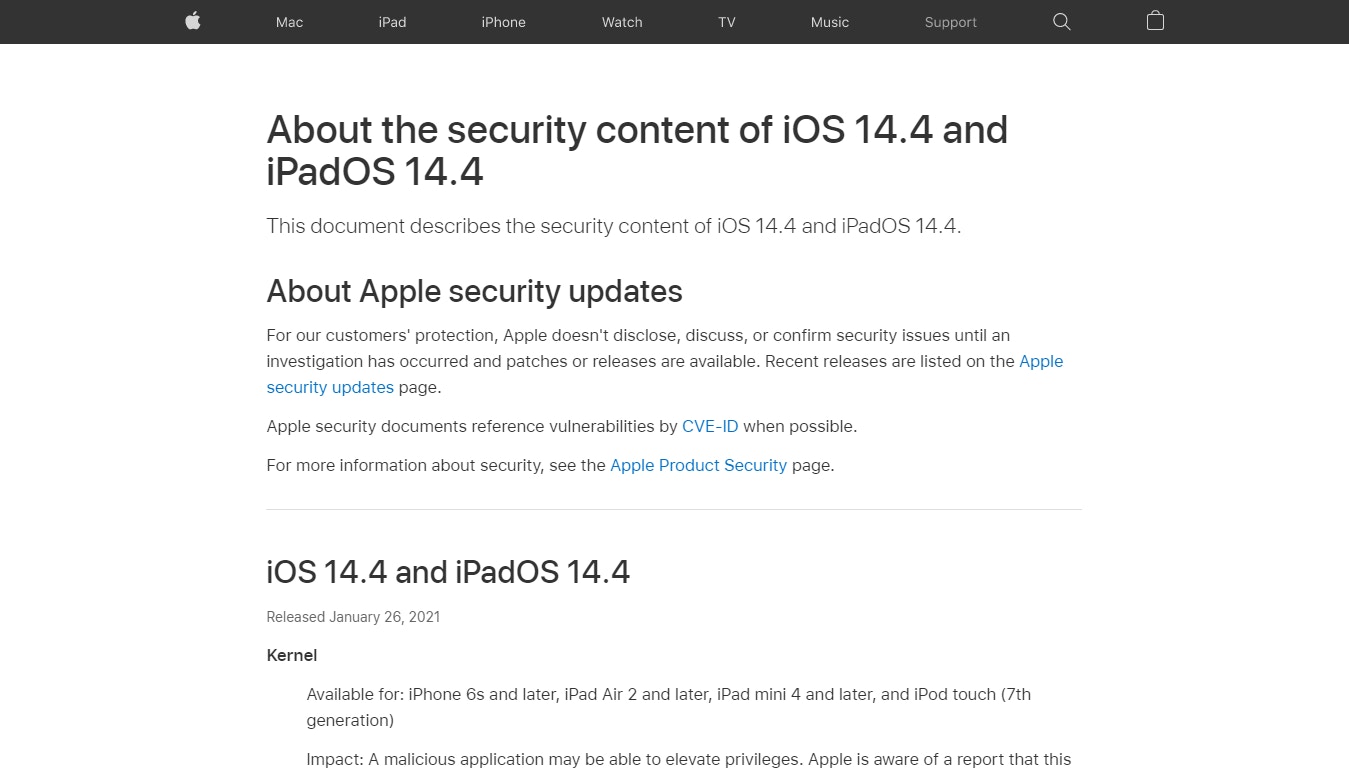Navigate to the Watch section
Screen dimensions: 1349x768
pyautogui.click(x=621, y=22)
